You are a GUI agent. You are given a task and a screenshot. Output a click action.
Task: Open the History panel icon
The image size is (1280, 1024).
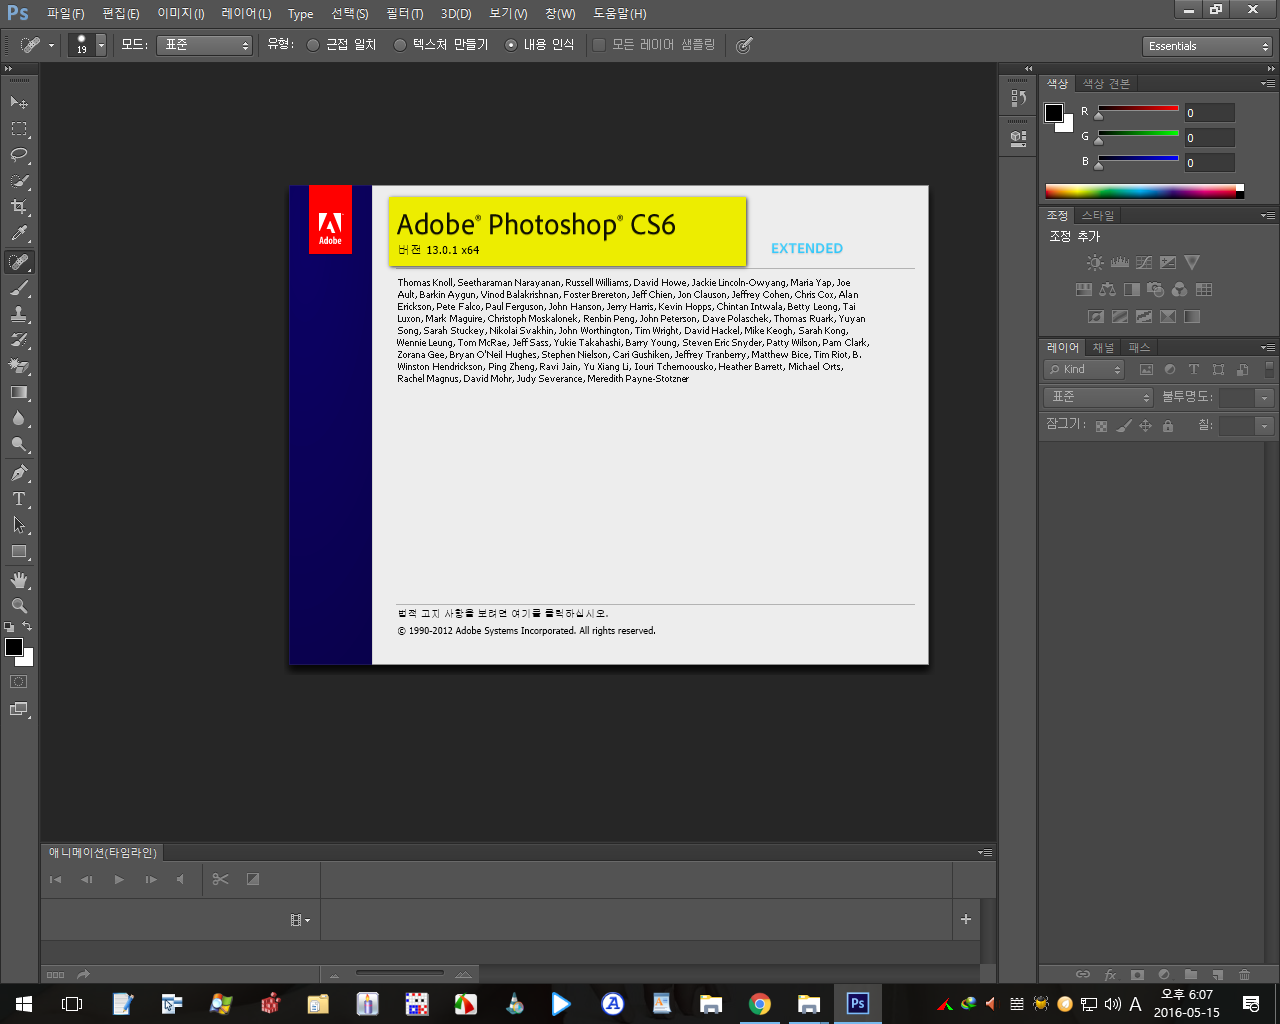[1018, 97]
